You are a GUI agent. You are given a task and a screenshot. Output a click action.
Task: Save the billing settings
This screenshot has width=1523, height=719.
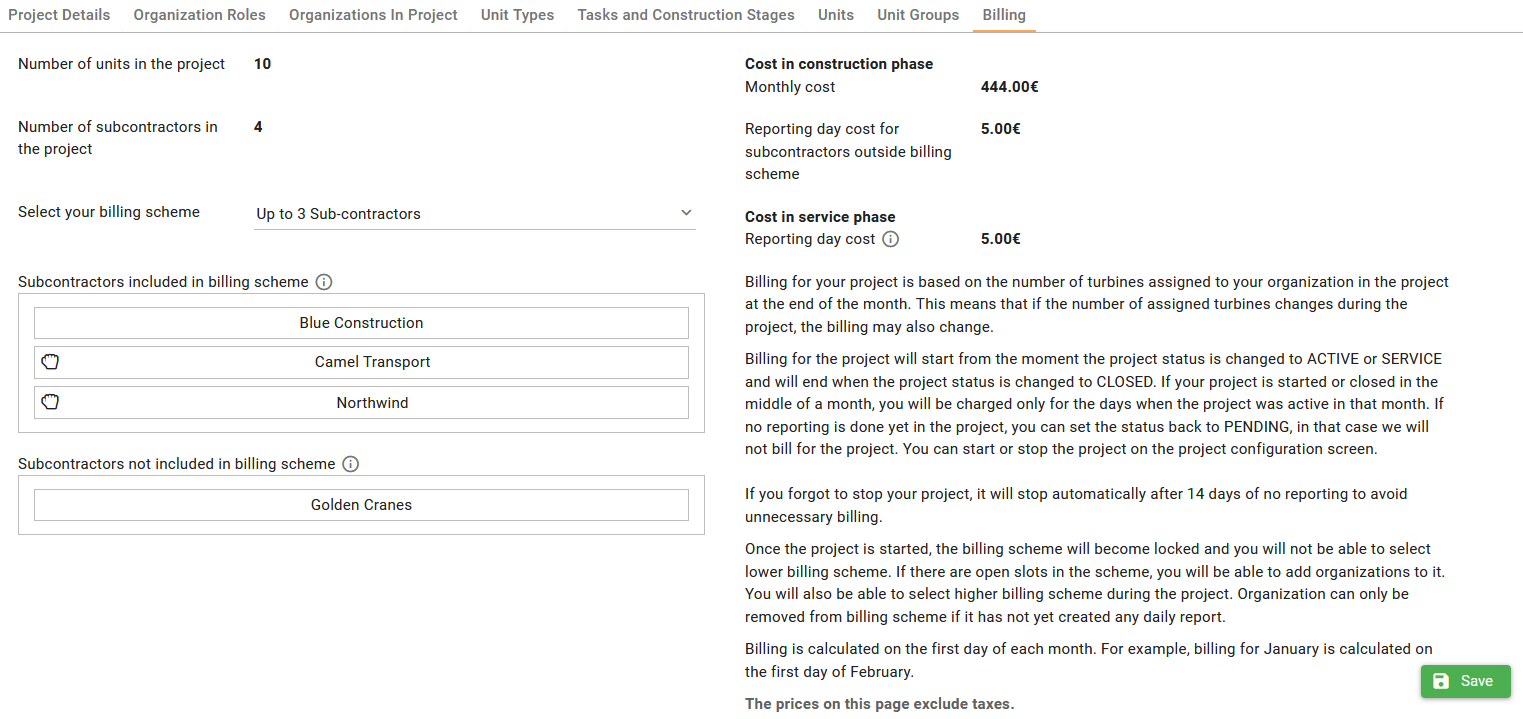1465,681
